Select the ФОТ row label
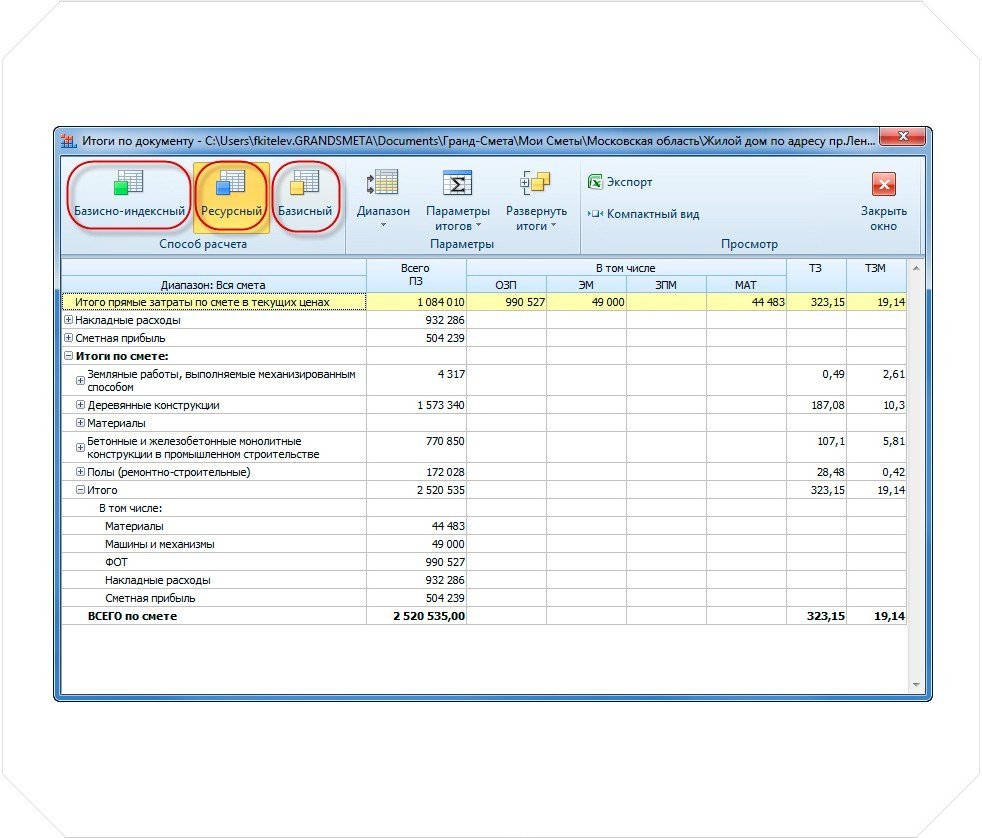 click(x=116, y=562)
